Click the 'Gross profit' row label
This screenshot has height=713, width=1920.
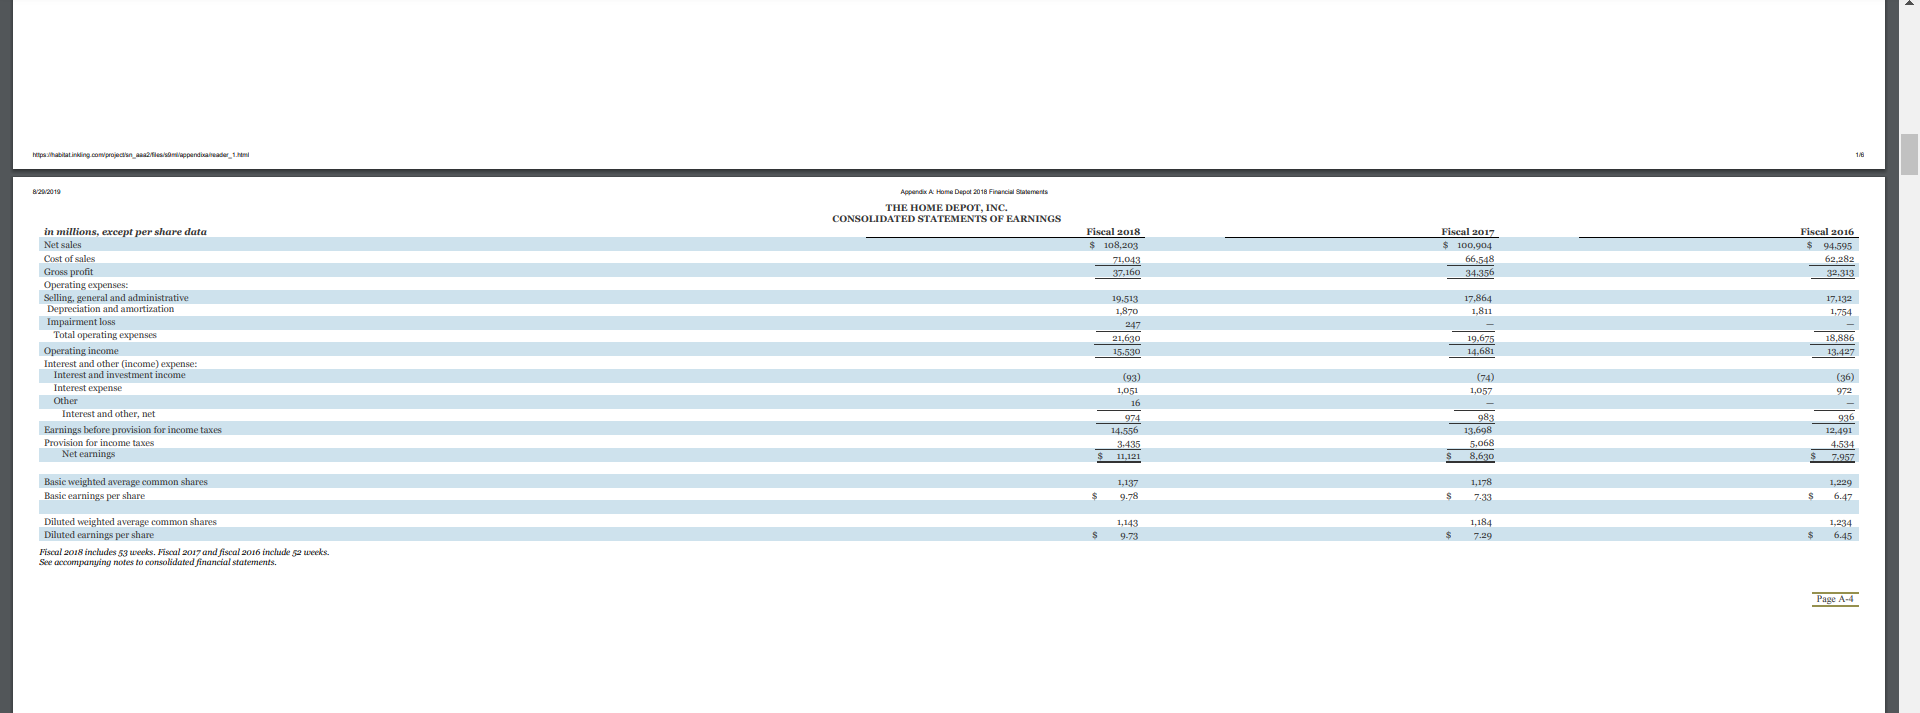tap(68, 272)
